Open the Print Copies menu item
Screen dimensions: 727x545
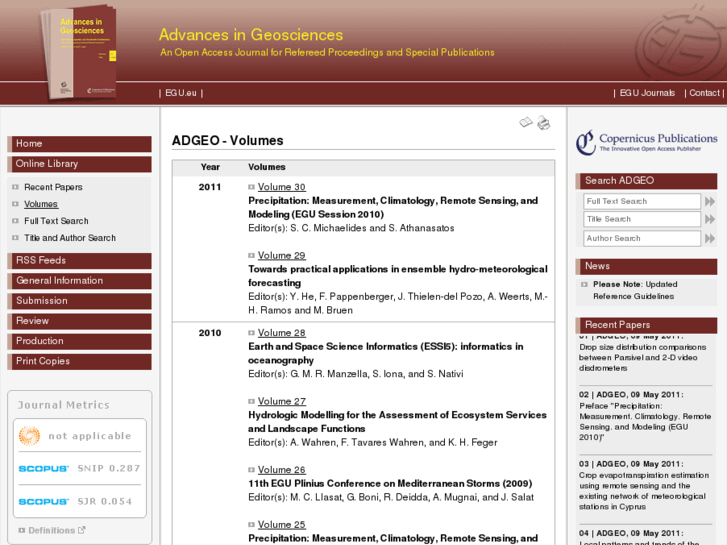click(x=79, y=361)
